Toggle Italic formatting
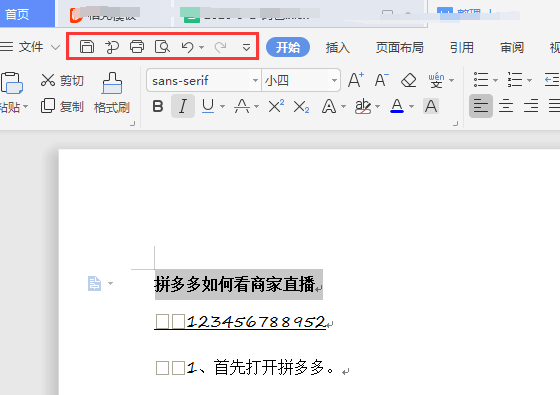 click(x=182, y=106)
